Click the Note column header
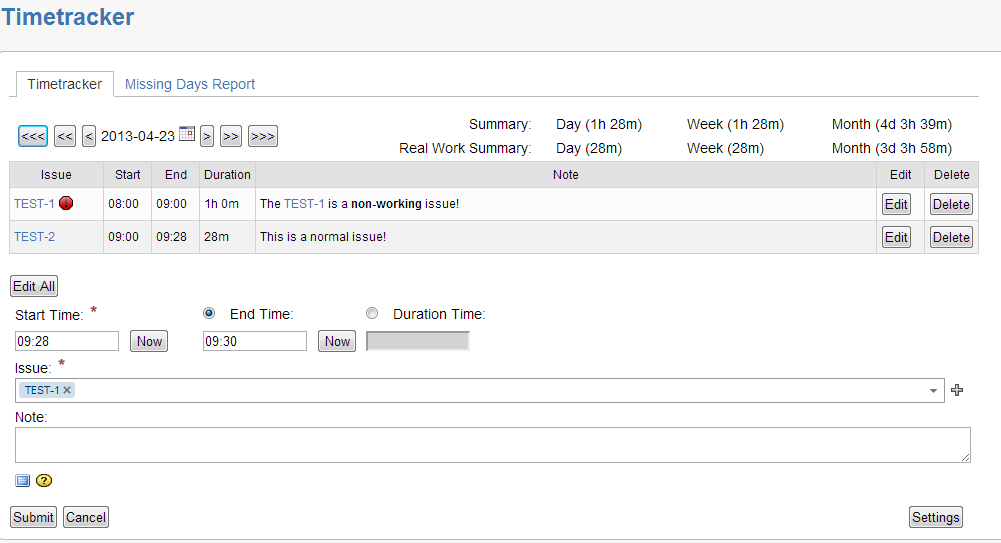This screenshot has width=1001, height=543. coord(566,175)
